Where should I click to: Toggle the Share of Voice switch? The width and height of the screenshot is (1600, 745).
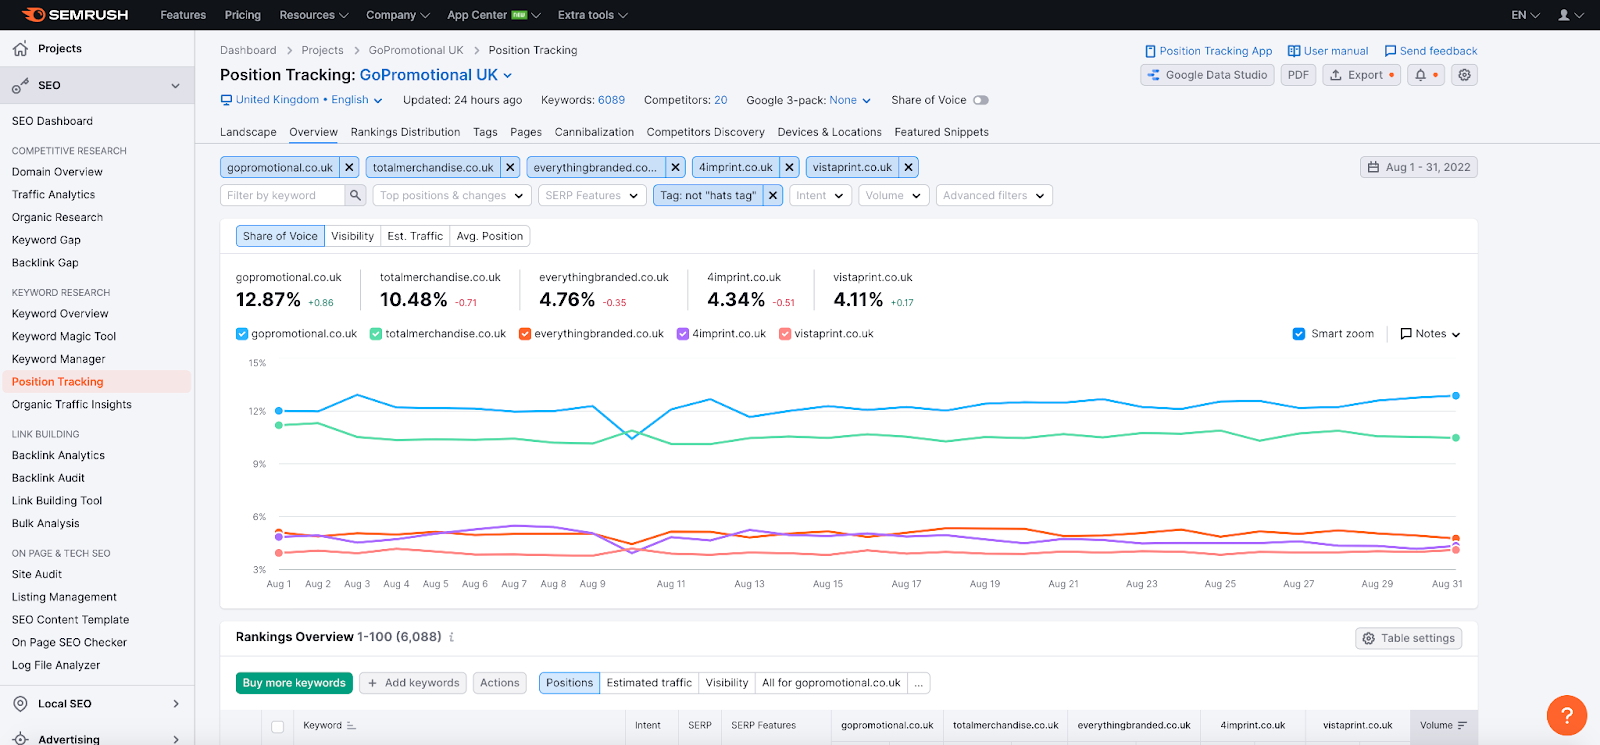pyautogui.click(x=981, y=100)
